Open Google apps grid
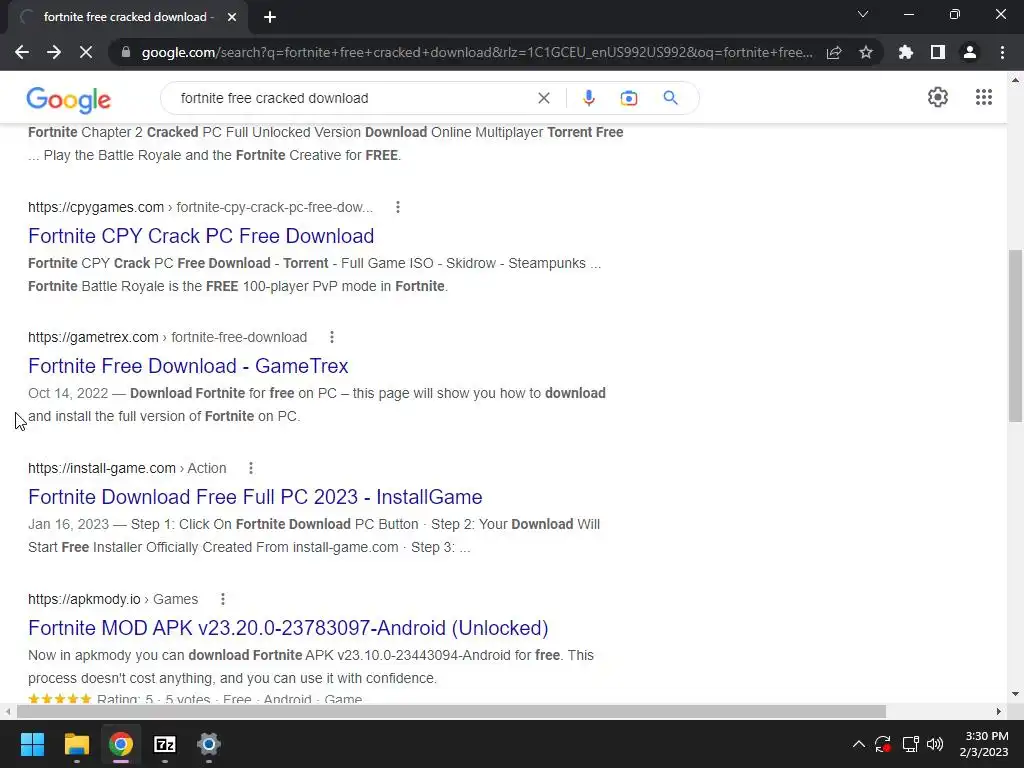This screenshot has height=768, width=1024. pyautogui.click(x=984, y=97)
